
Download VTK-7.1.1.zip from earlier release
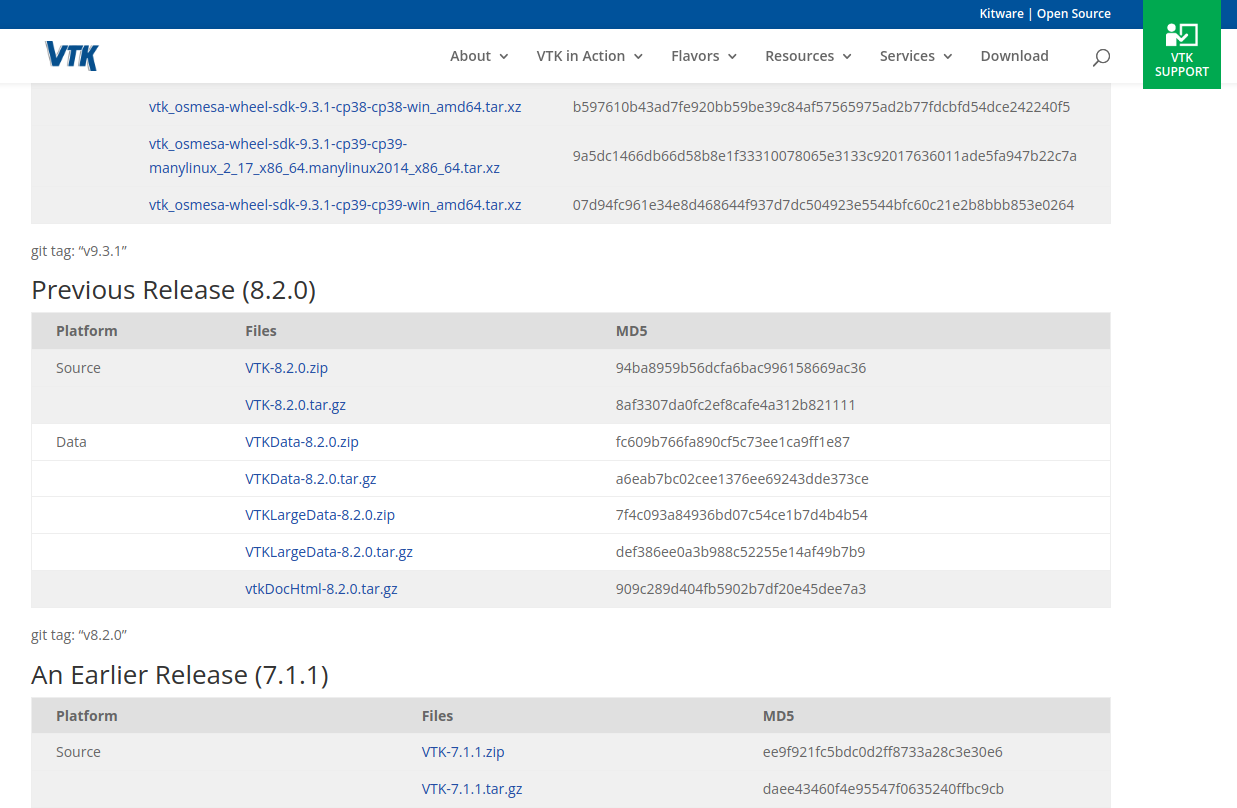pos(463,751)
